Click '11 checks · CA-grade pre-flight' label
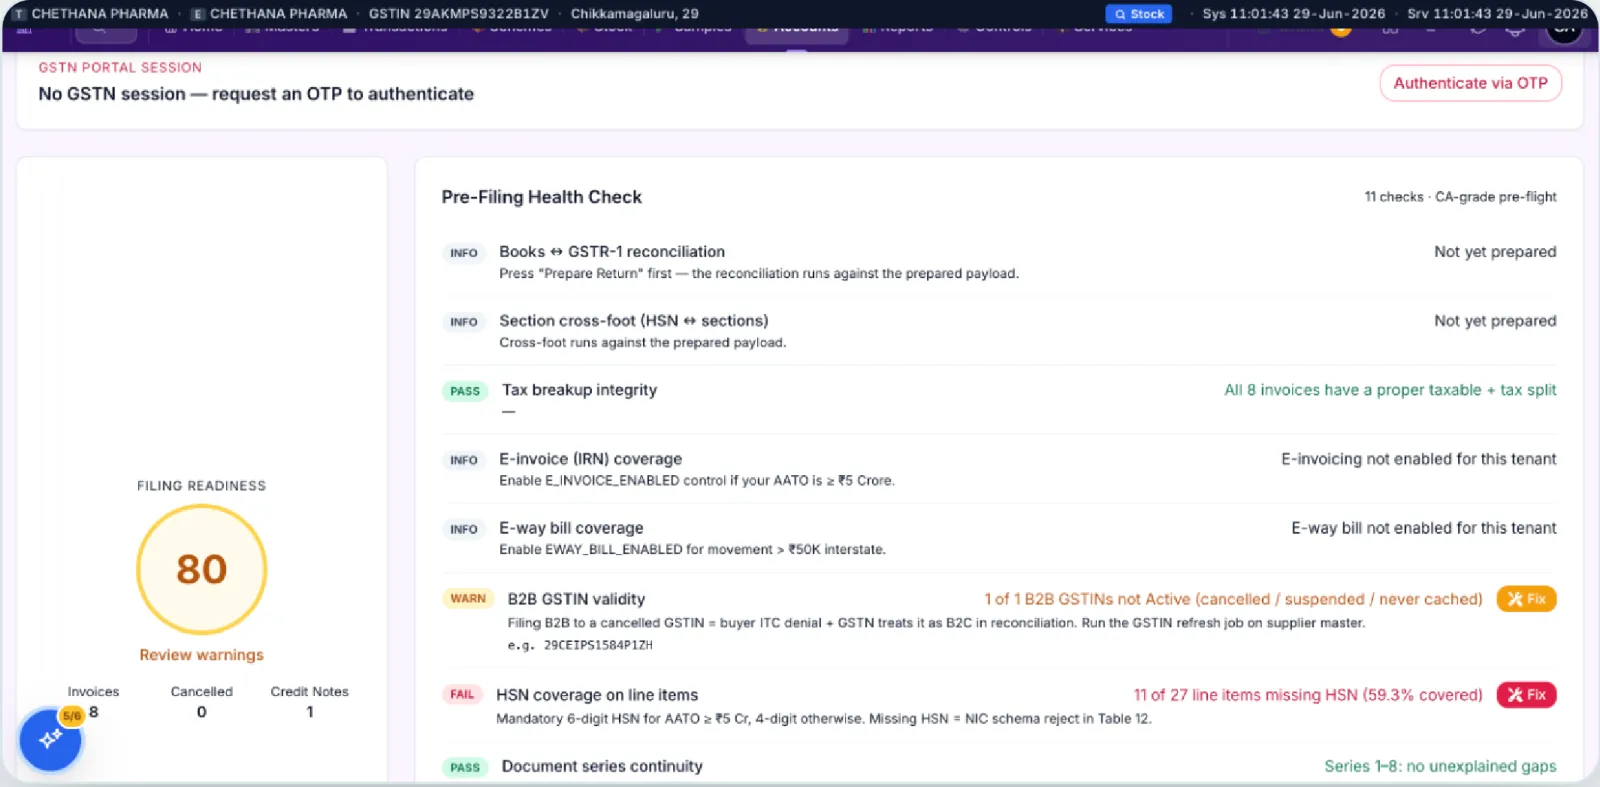This screenshot has width=1600, height=787. click(1460, 197)
